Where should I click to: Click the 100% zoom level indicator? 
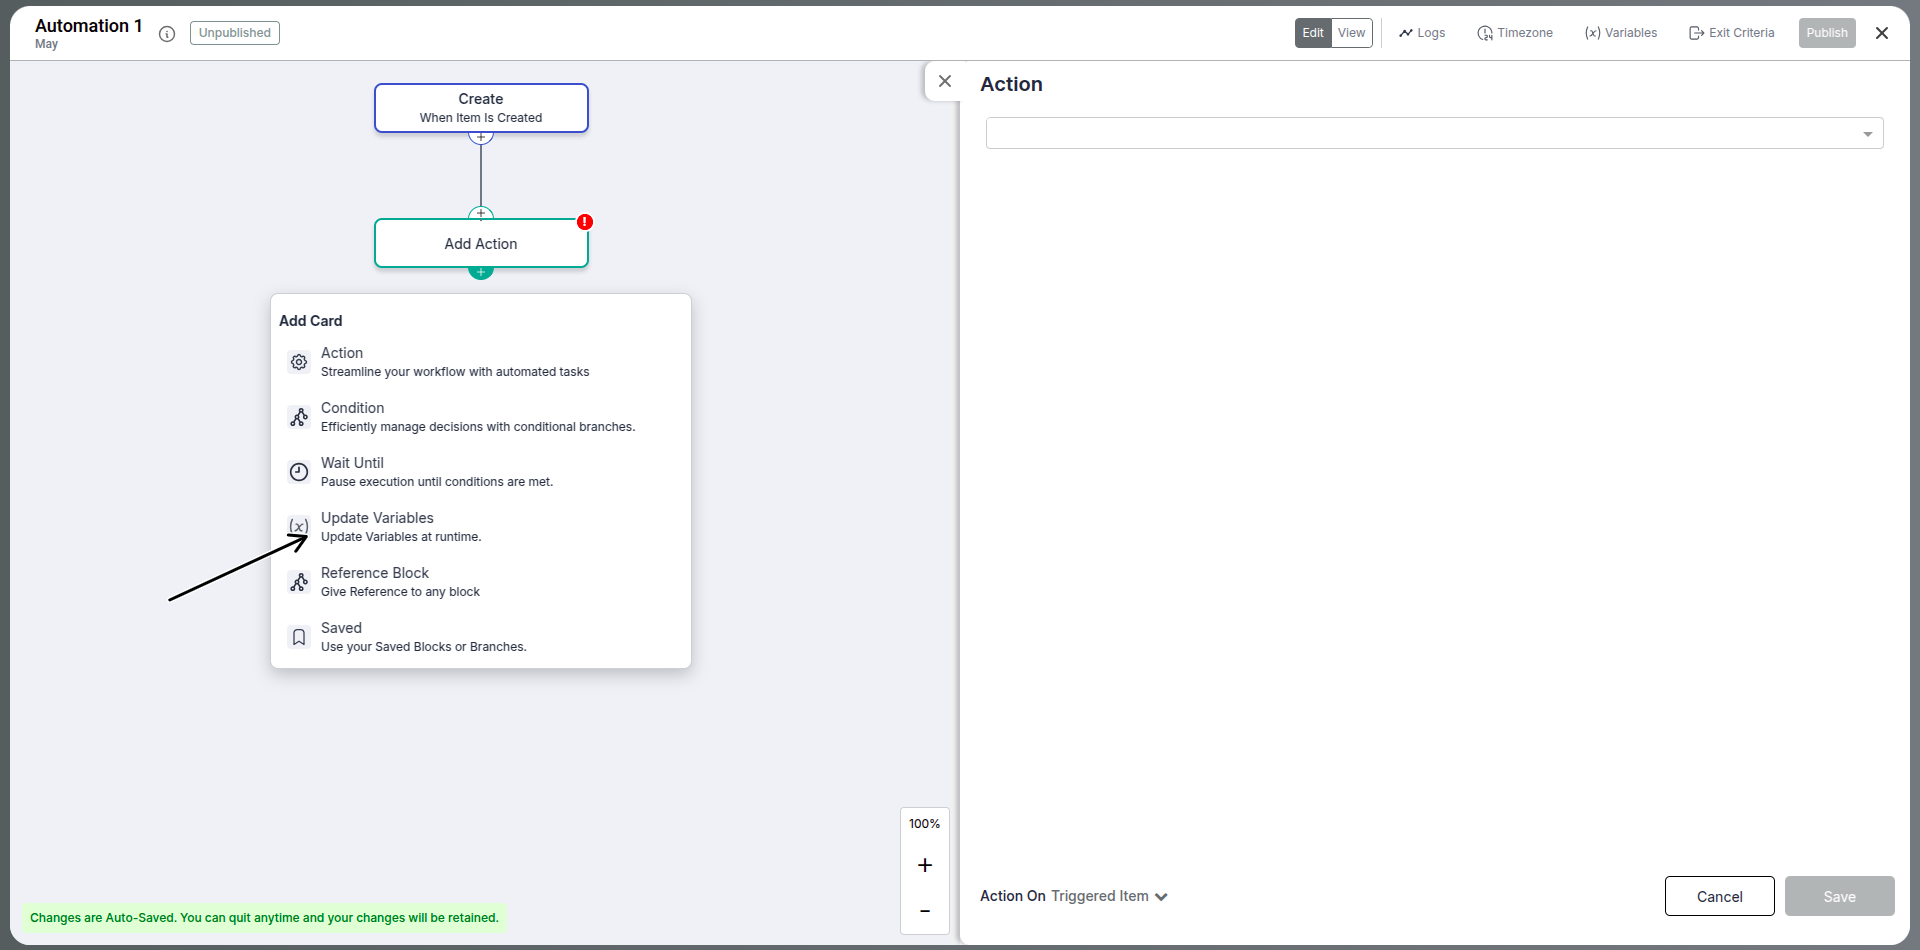(x=925, y=824)
